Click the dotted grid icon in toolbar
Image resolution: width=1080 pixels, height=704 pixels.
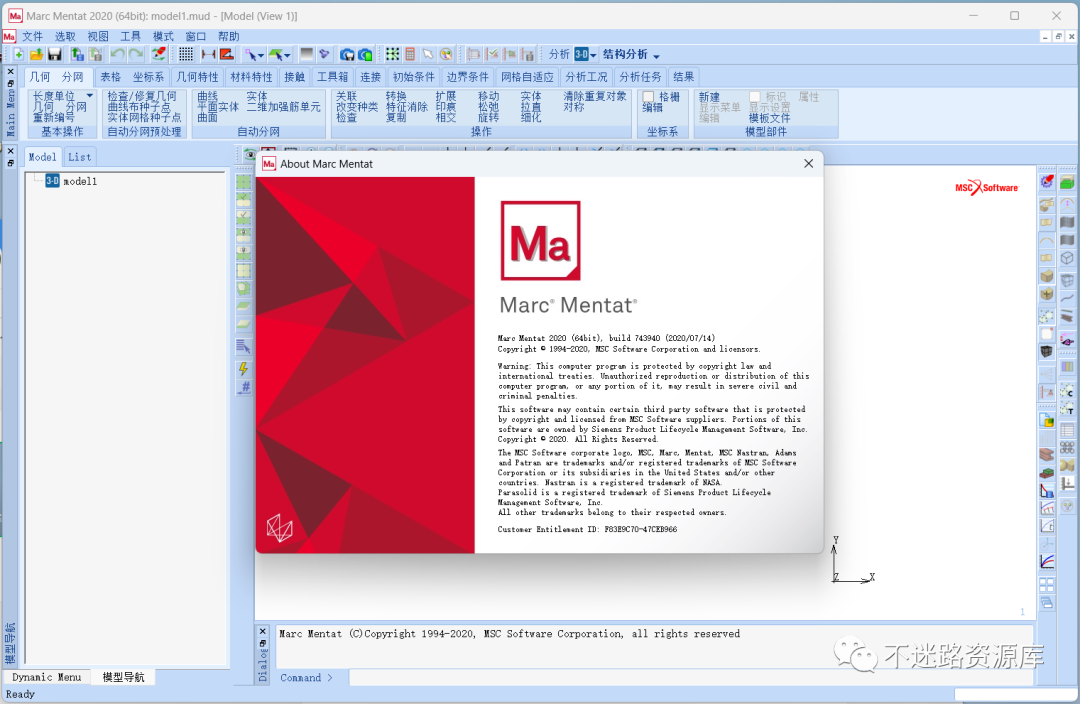[186, 54]
